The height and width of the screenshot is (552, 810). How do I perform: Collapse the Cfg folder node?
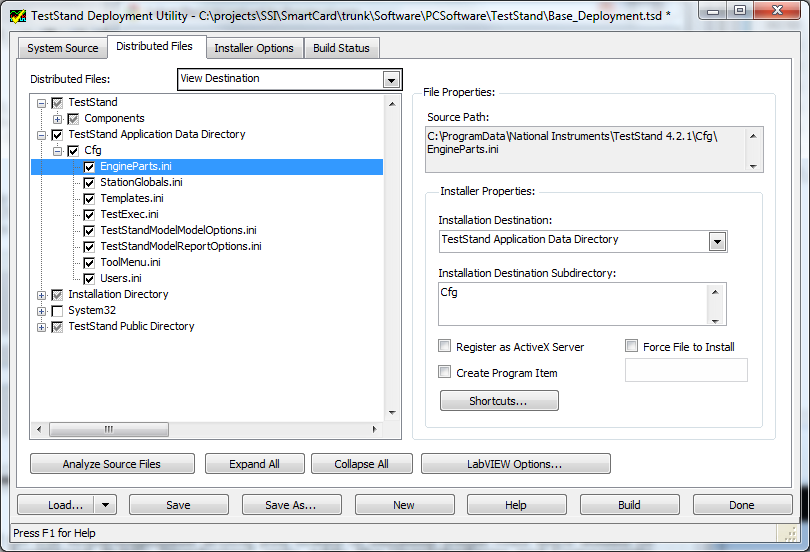[57, 151]
